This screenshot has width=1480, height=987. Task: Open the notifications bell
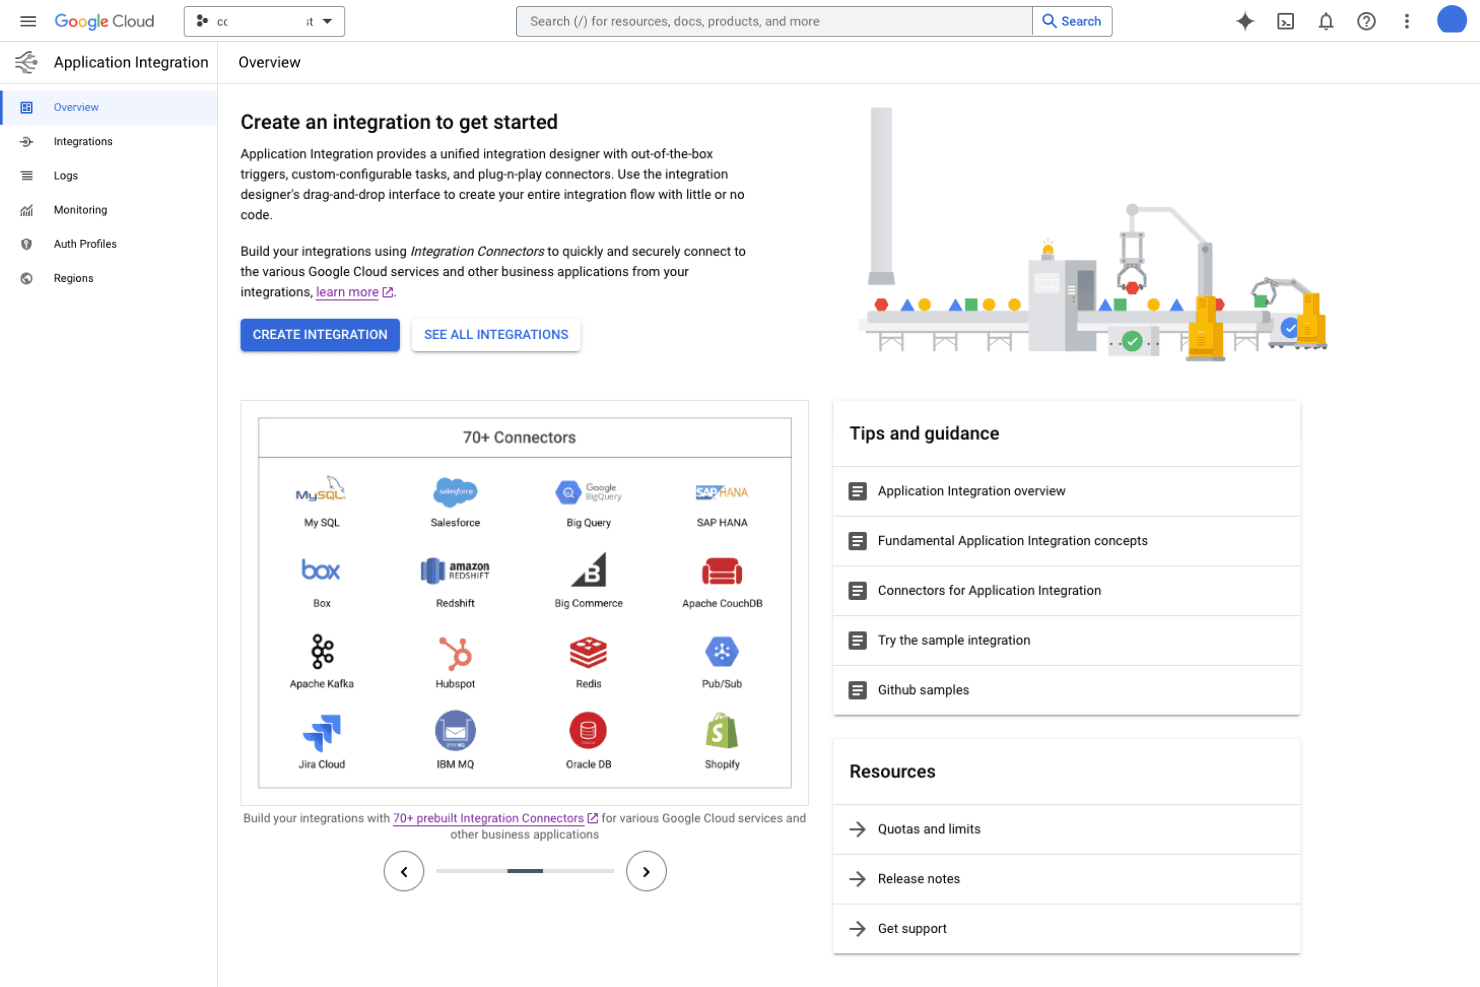(x=1326, y=21)
